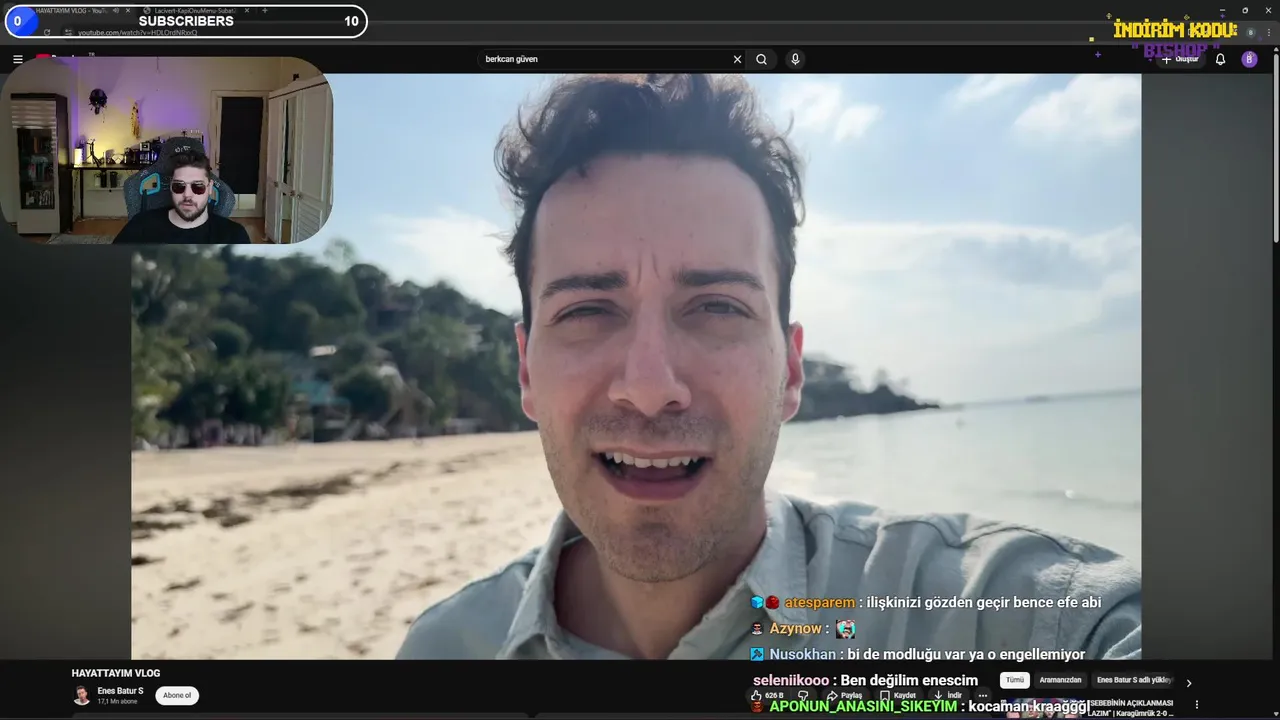Click the magnifier search button
The height and width of the screenshot is (720, 1280).
(x=761, y=59)
